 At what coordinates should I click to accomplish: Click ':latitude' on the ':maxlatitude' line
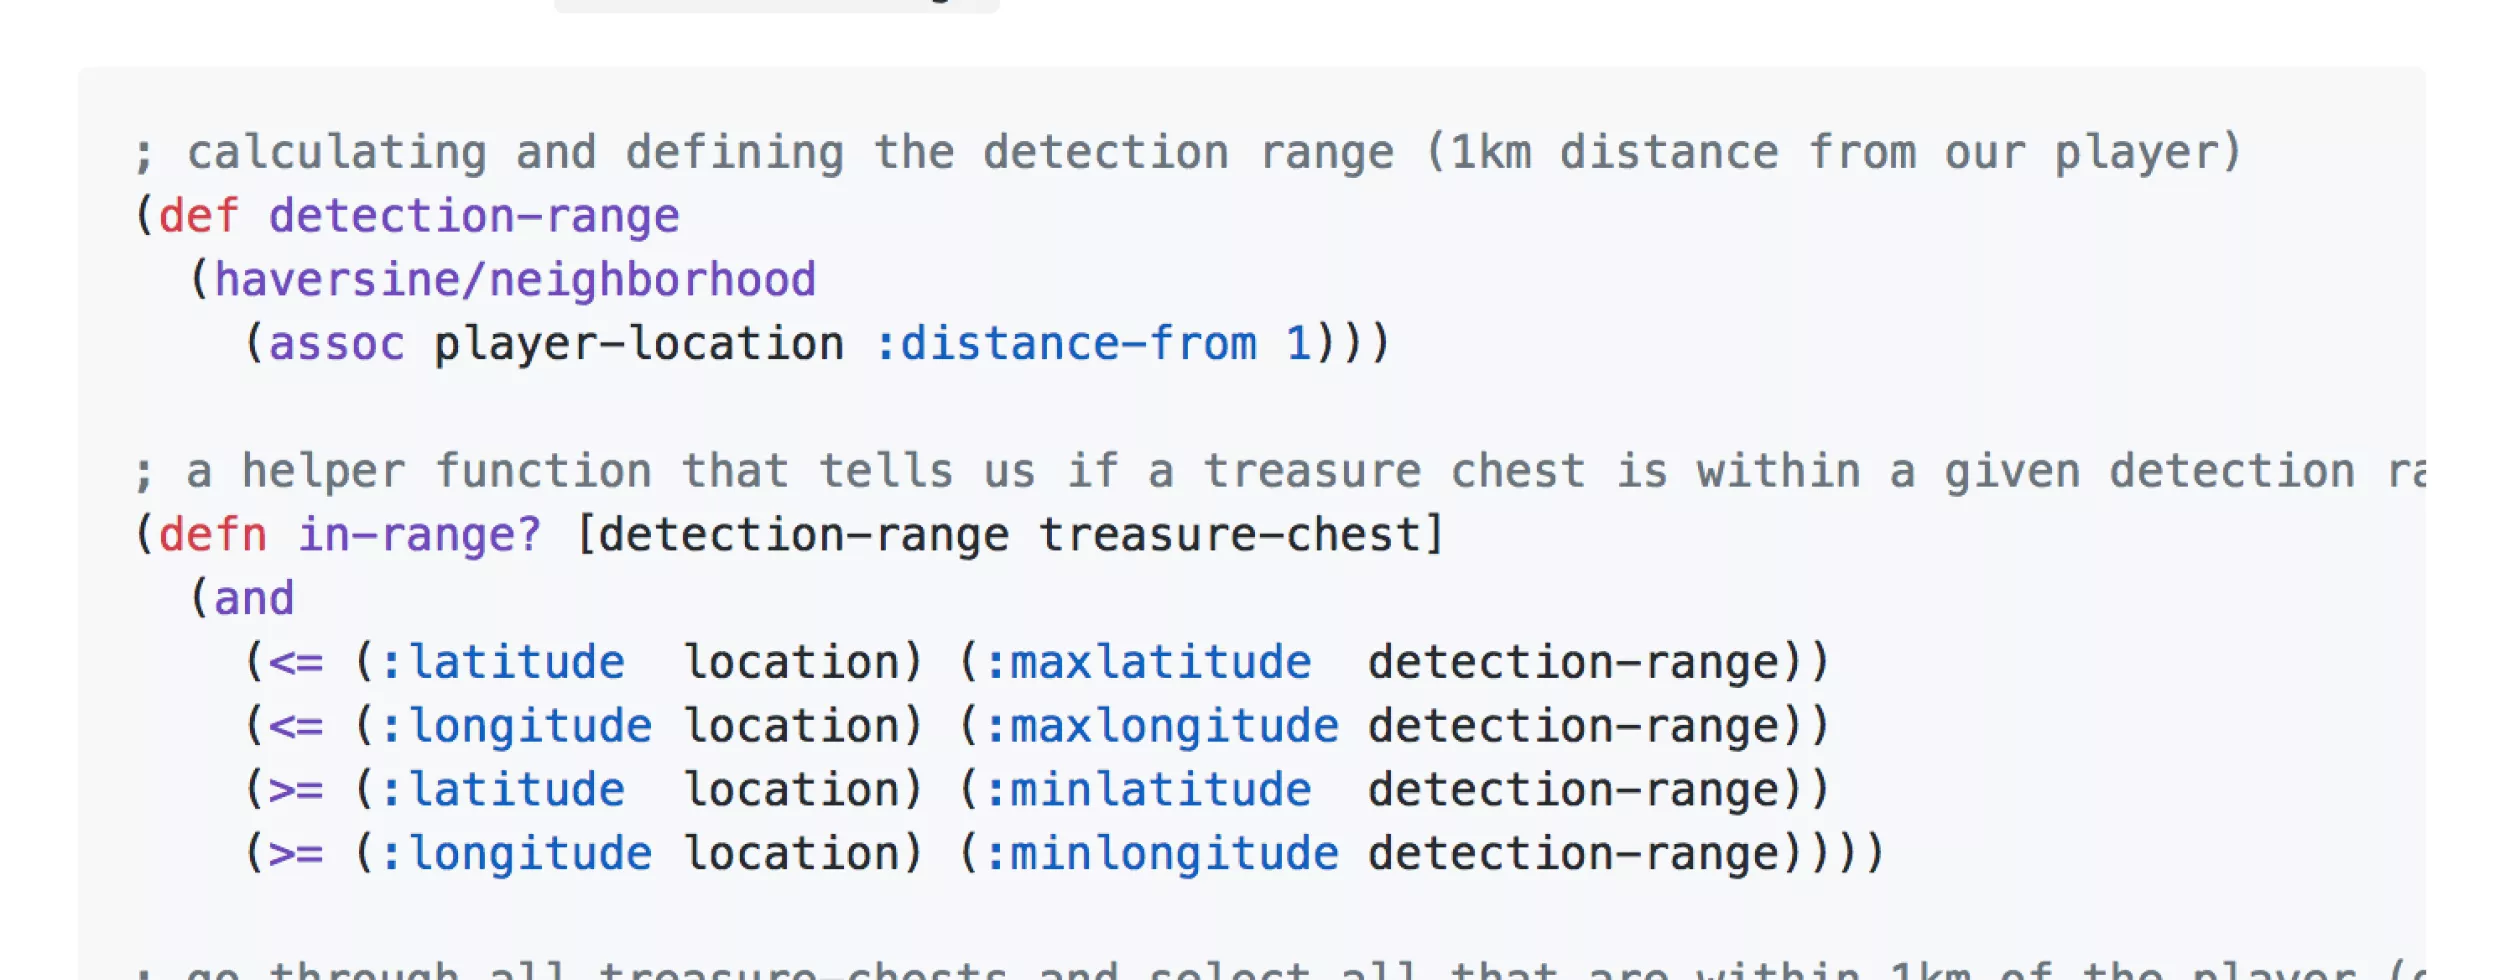[504, 663]
